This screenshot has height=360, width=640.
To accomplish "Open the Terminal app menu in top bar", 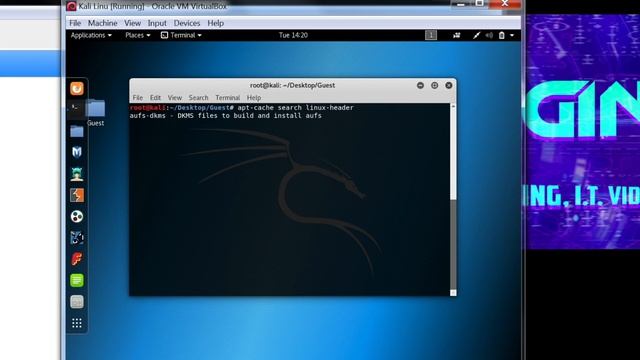I will click(x=181, y=35).
